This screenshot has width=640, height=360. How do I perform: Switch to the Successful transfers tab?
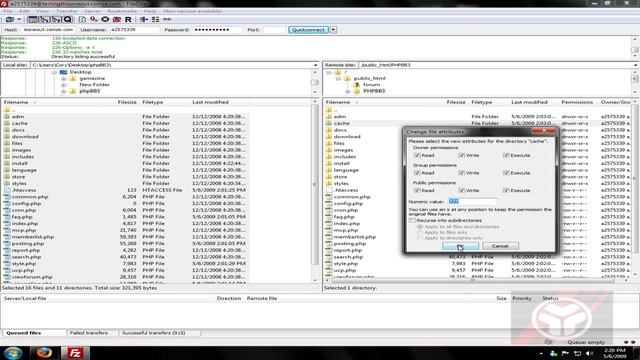click(153, 333)
